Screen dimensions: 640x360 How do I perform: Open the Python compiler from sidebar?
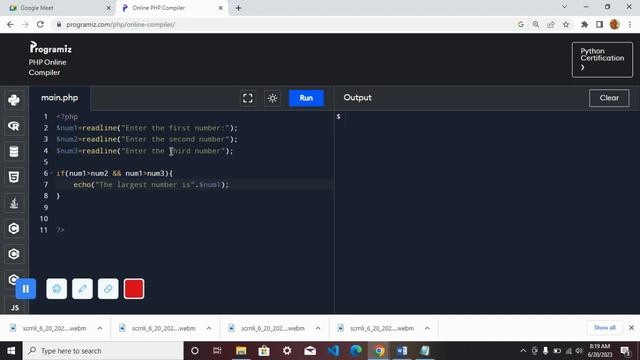[14, 100]
